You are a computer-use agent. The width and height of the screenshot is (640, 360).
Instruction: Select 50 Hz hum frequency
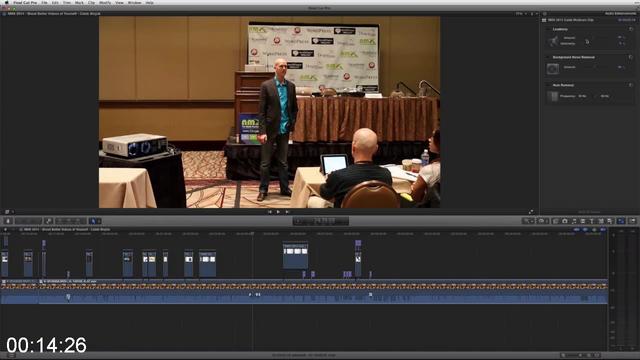pos(582,96)
